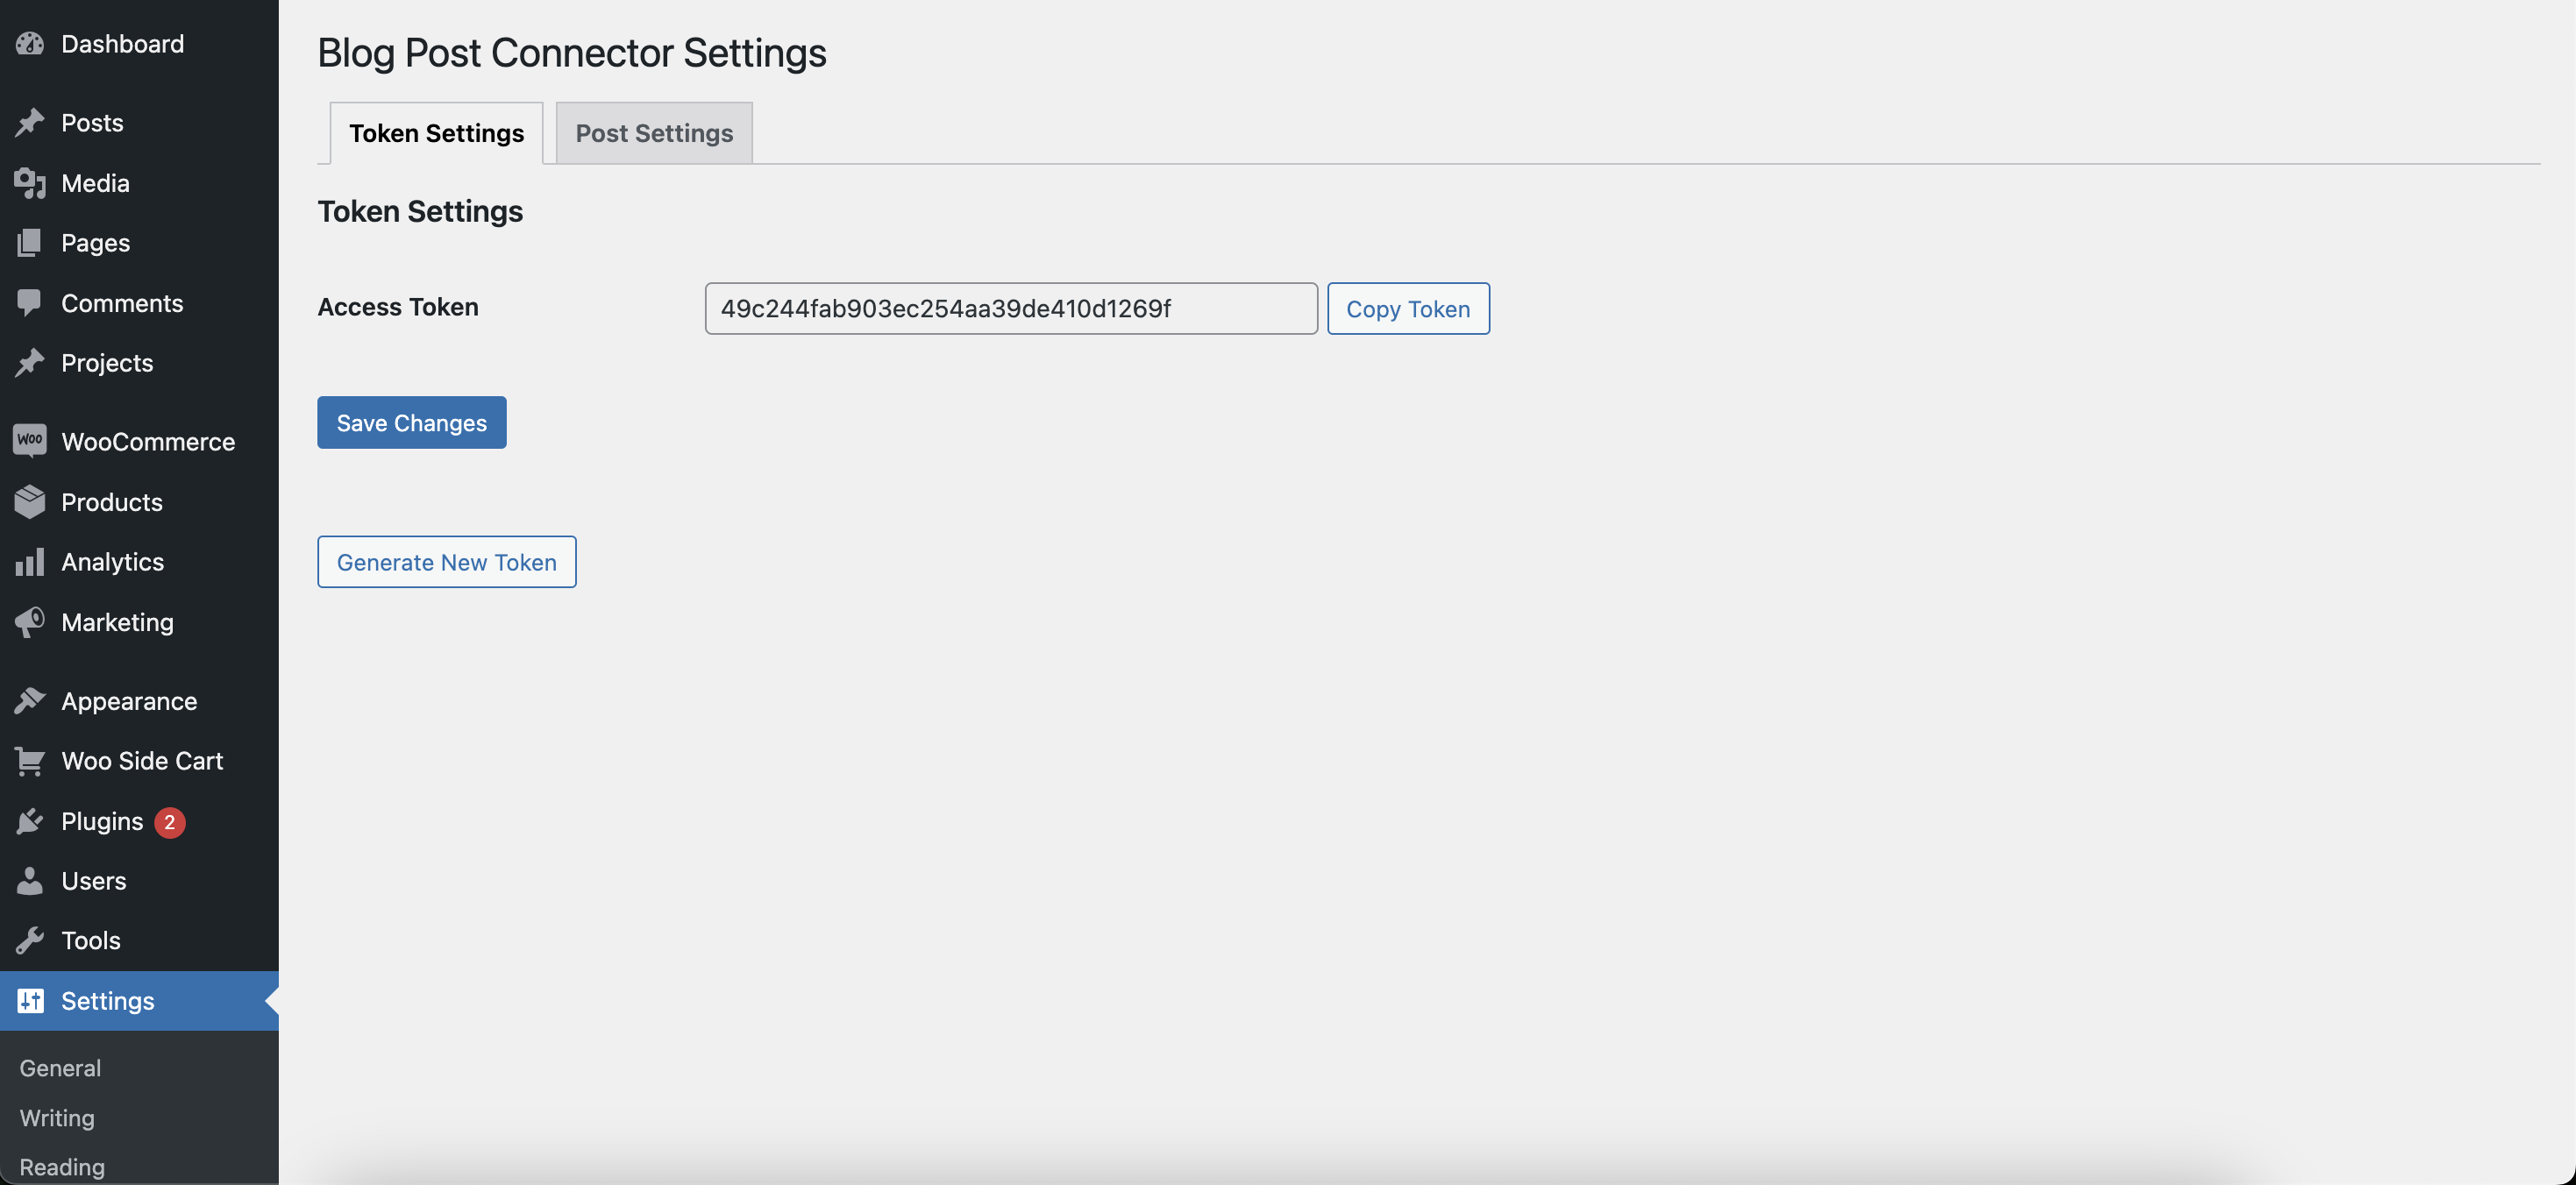The image size is (2576, 1185).
Task: Click the Dashboard gauge icon
Action: point(30,43)
